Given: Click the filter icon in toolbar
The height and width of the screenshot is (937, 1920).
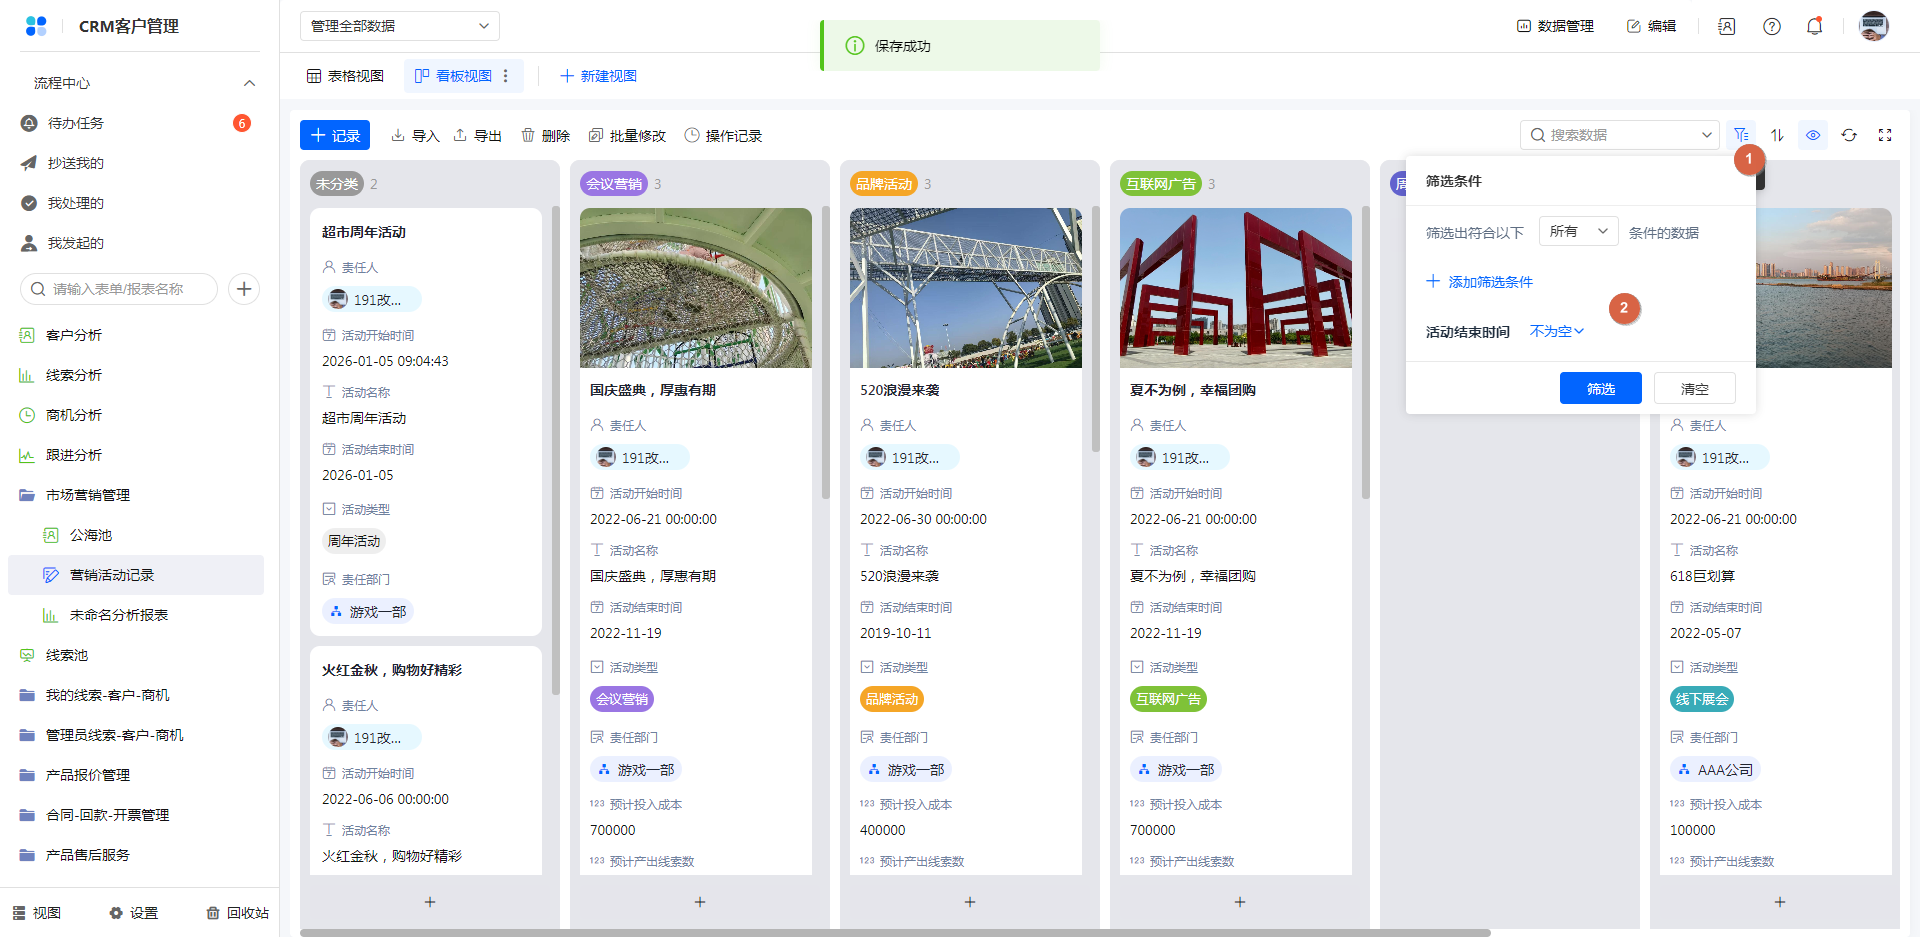Looking at the screenshot, I should 1741,135.
